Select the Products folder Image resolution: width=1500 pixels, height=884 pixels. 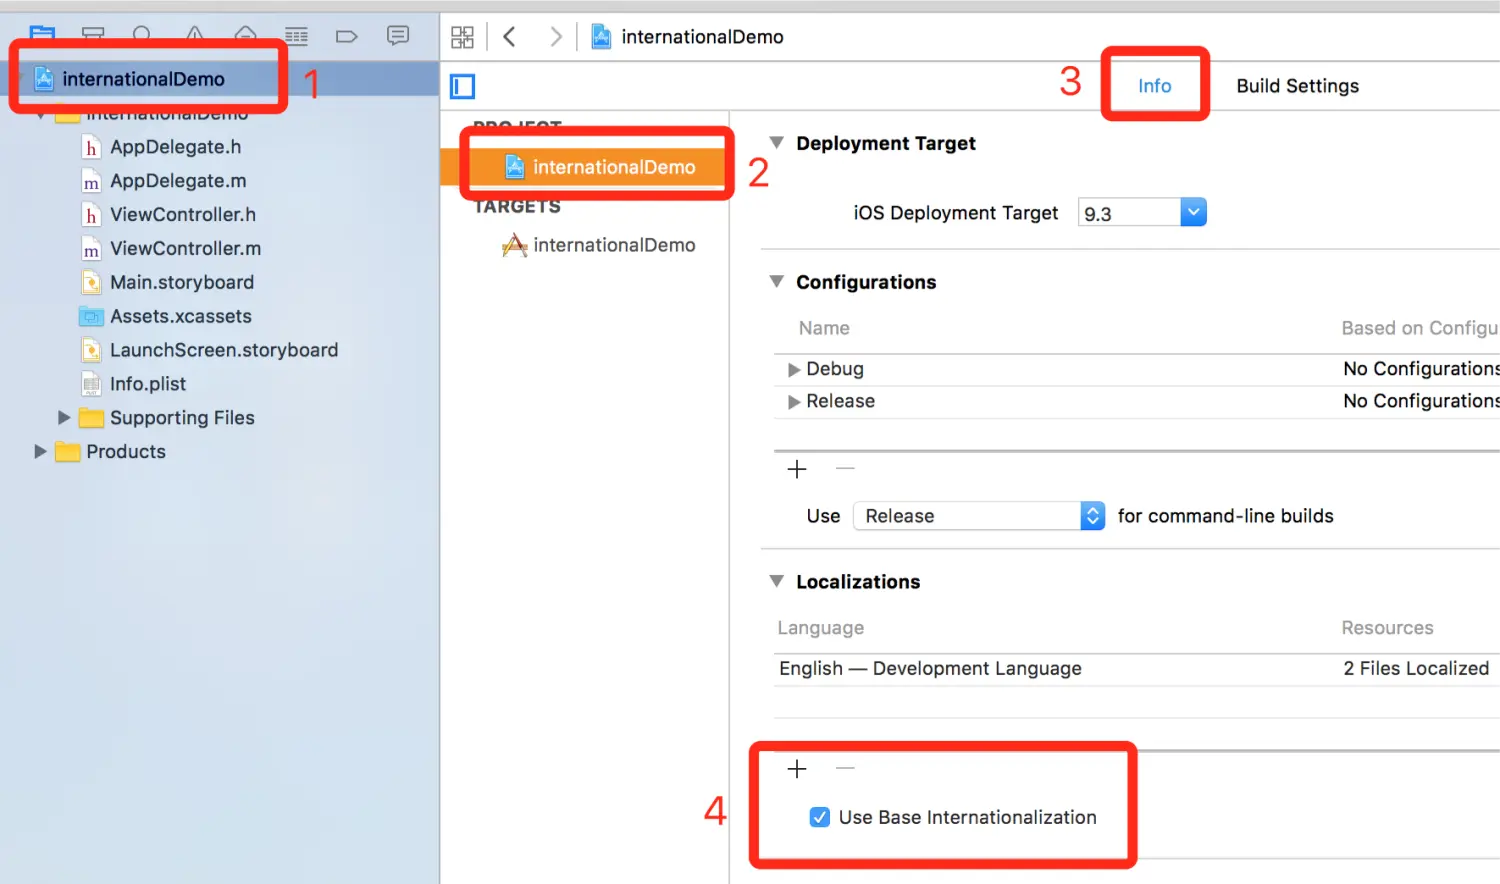point(125,452)
